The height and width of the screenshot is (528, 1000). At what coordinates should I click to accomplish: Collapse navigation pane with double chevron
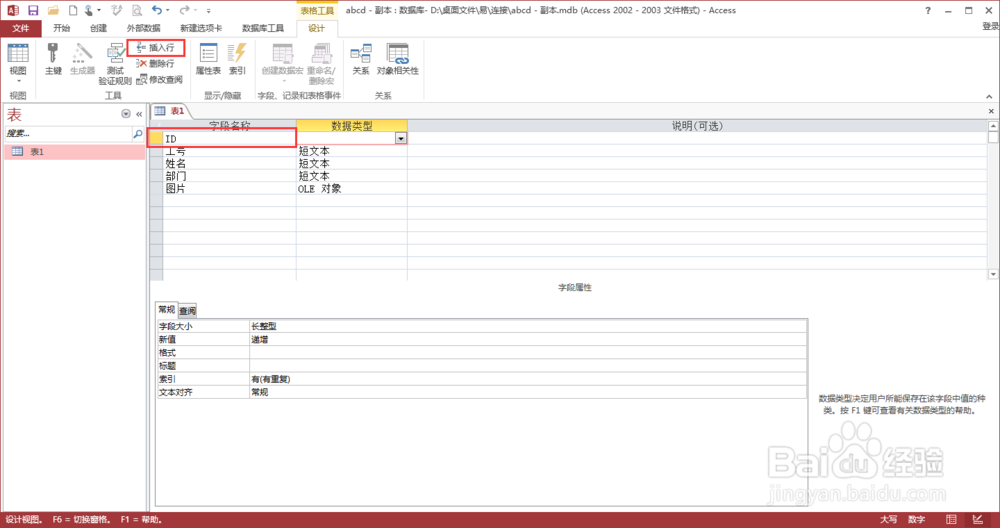(139, 114)
